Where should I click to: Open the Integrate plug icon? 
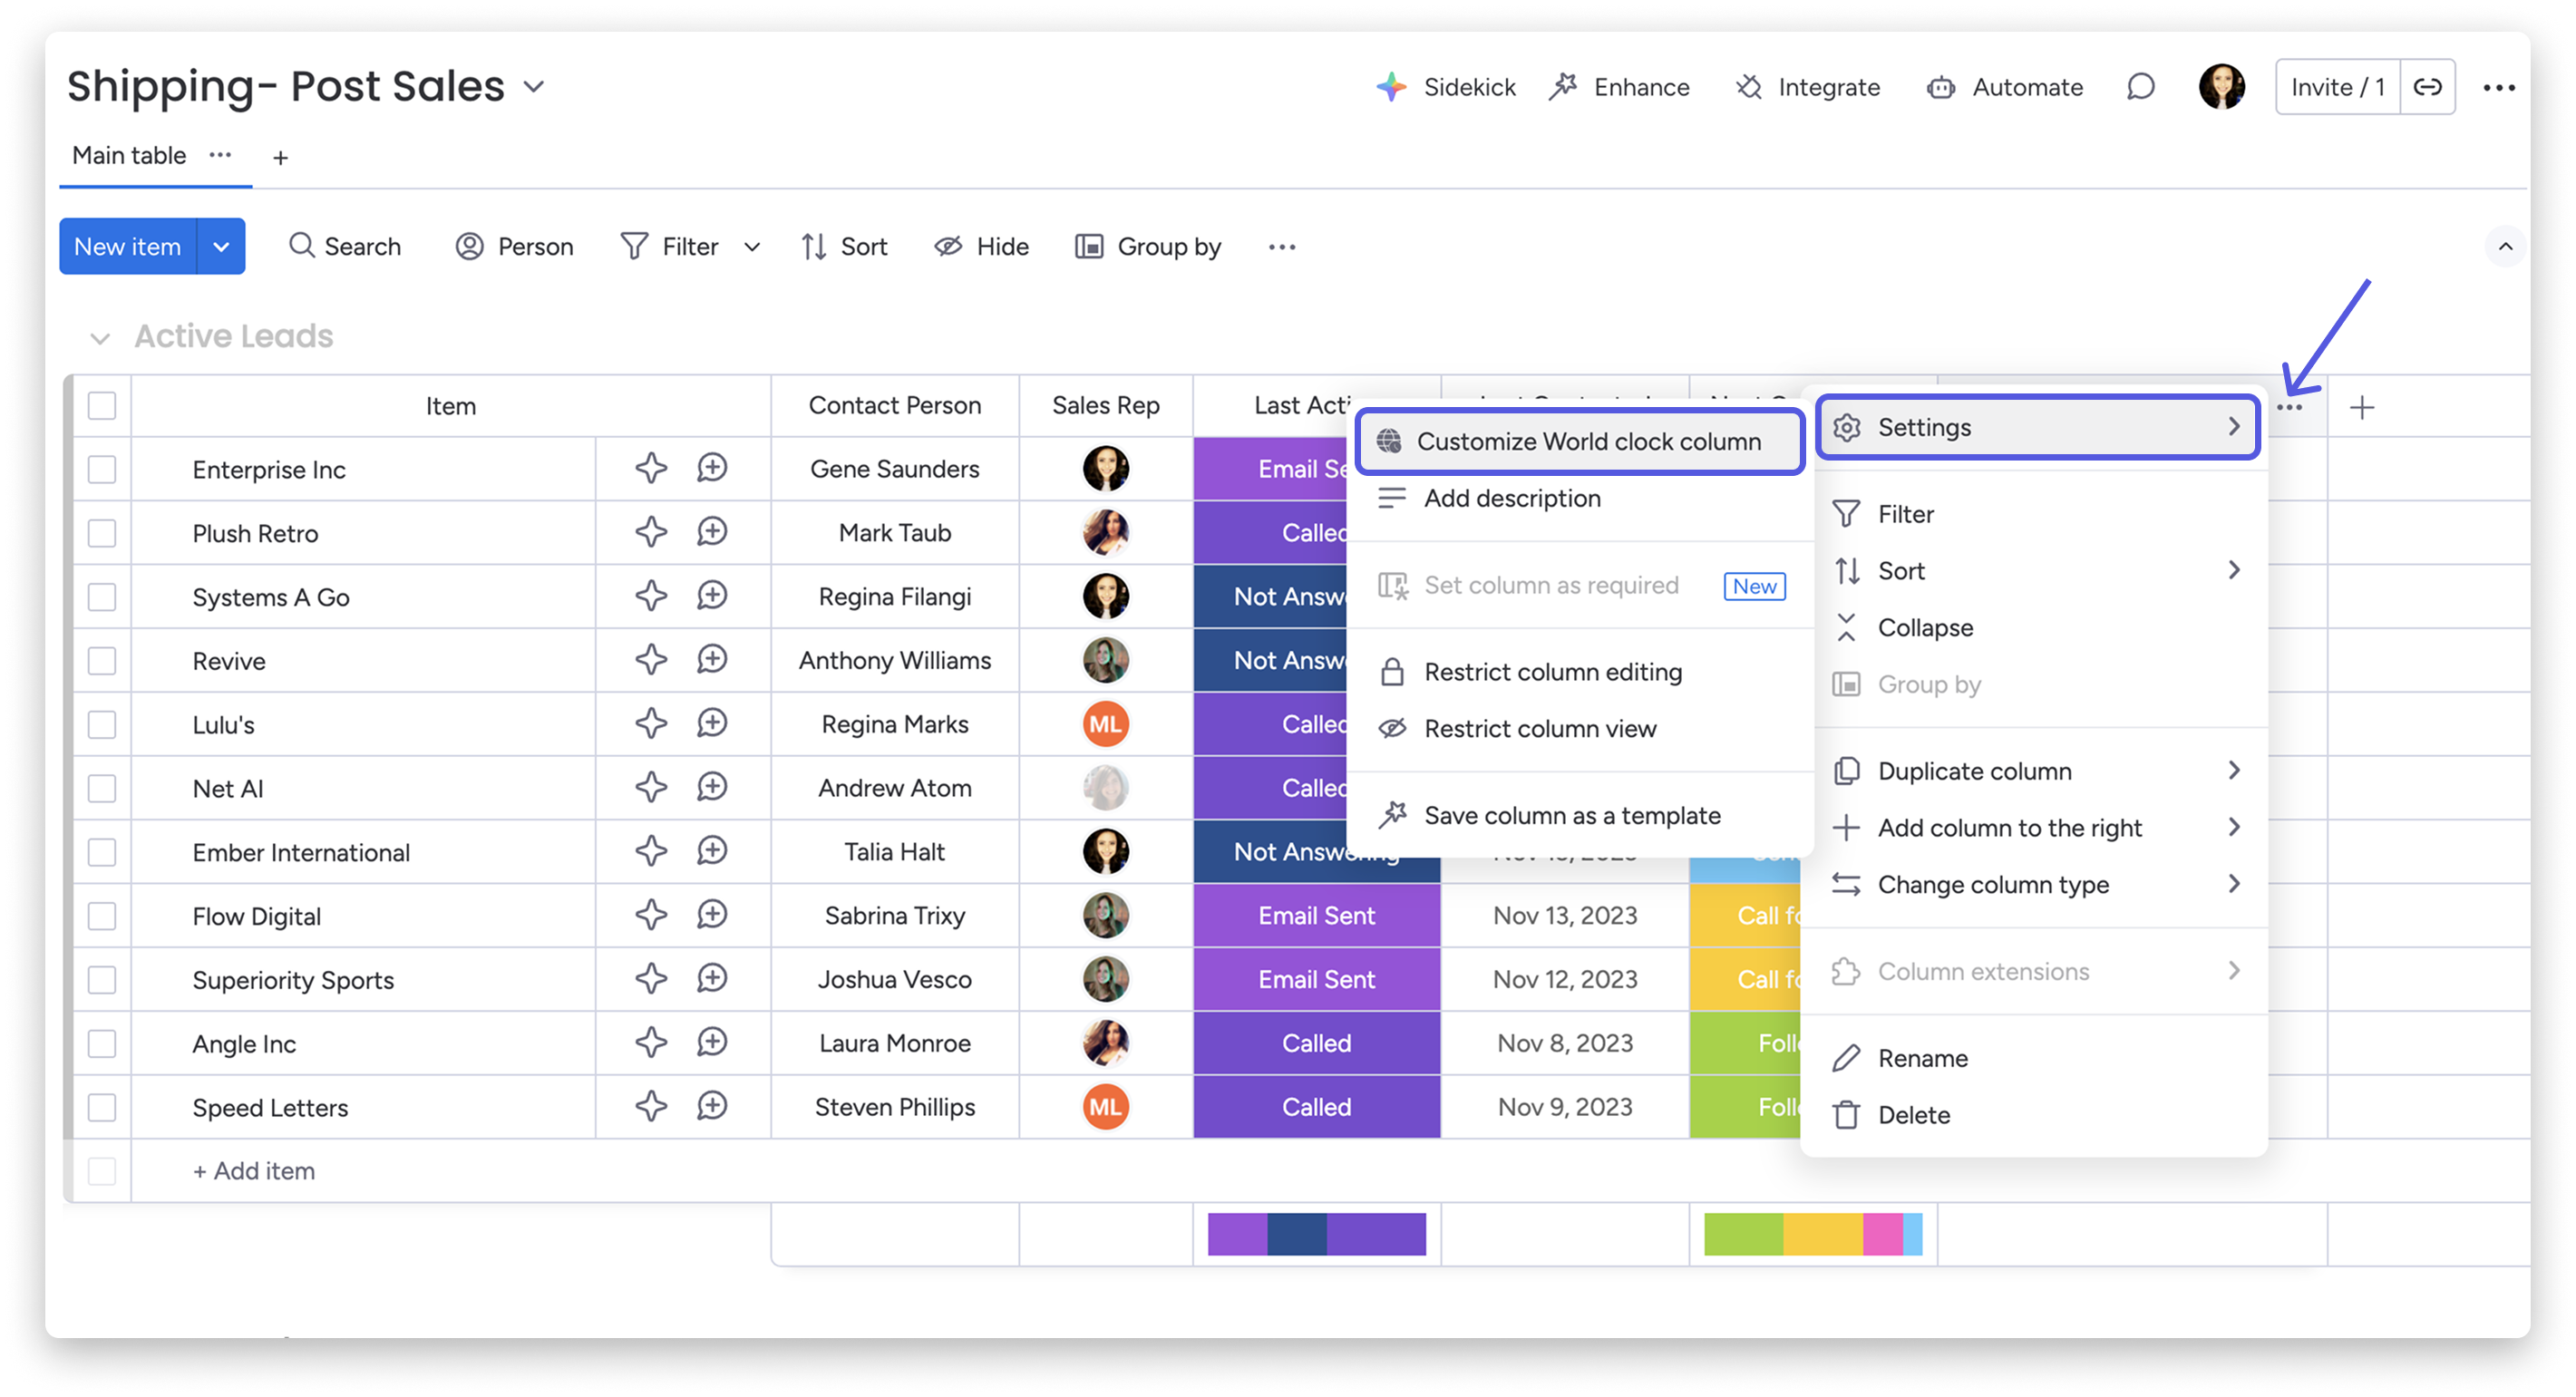[x=1749, y=87]
